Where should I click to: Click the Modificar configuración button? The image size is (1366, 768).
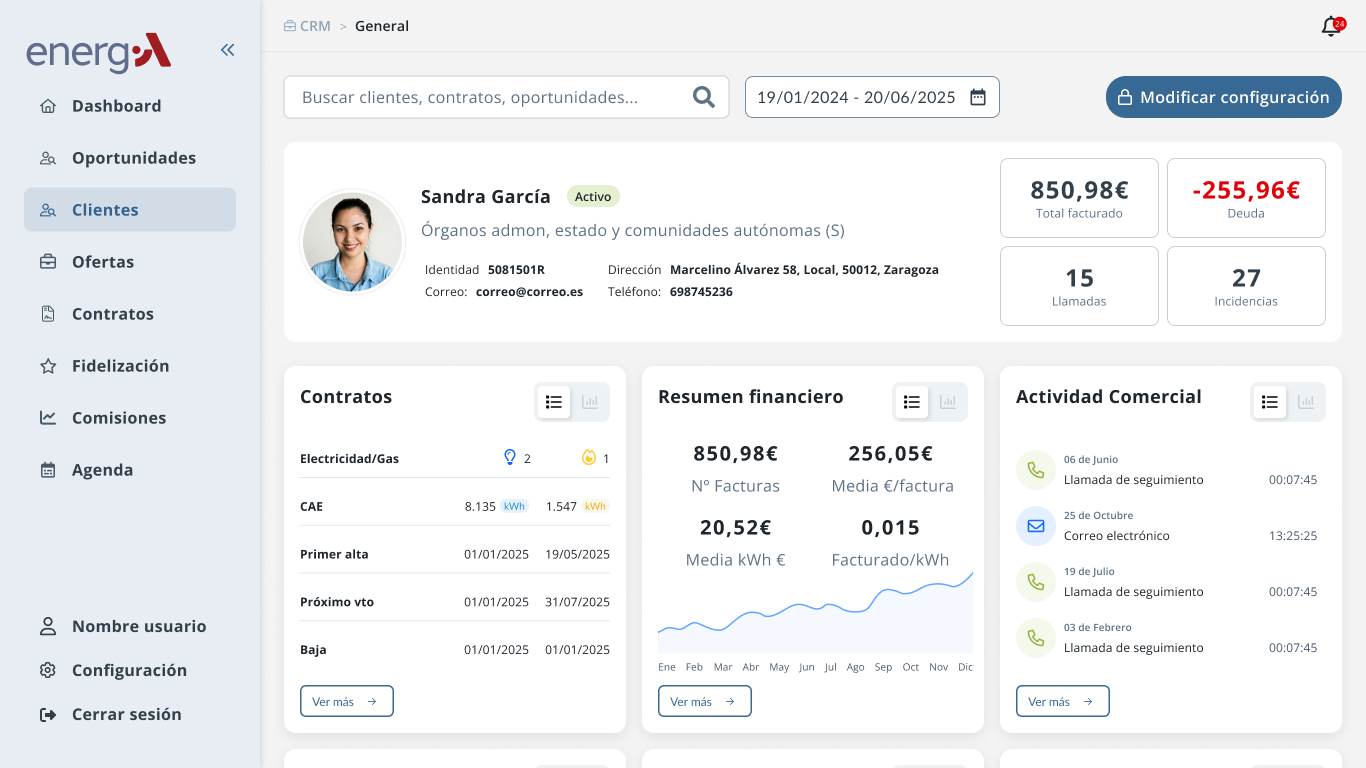[x=1223, y=97]
